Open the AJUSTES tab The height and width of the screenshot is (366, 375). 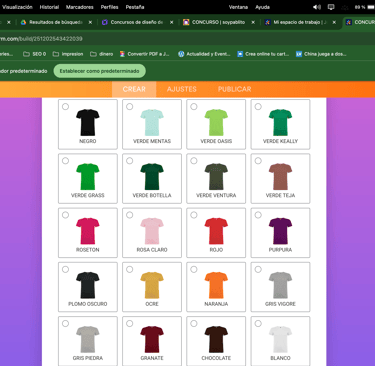[x=182, y=89]
